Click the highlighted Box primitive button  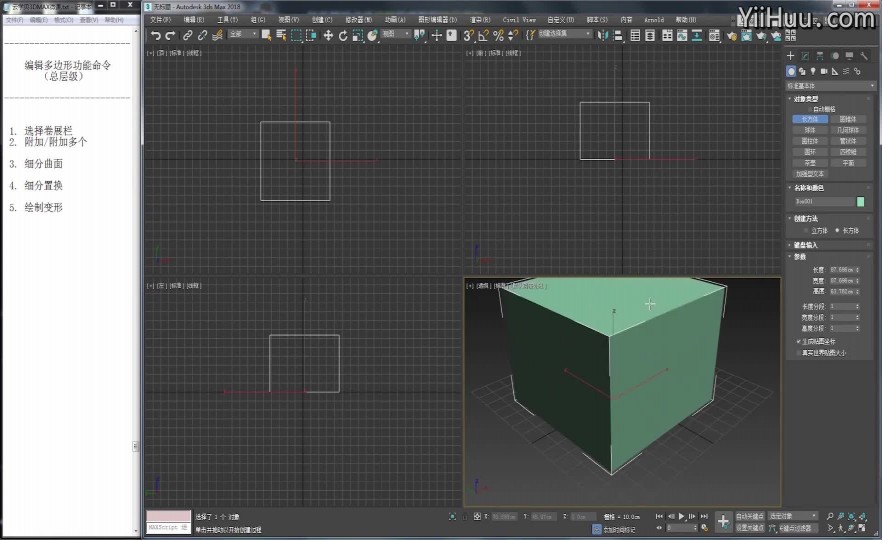click(x=810, y=119)
